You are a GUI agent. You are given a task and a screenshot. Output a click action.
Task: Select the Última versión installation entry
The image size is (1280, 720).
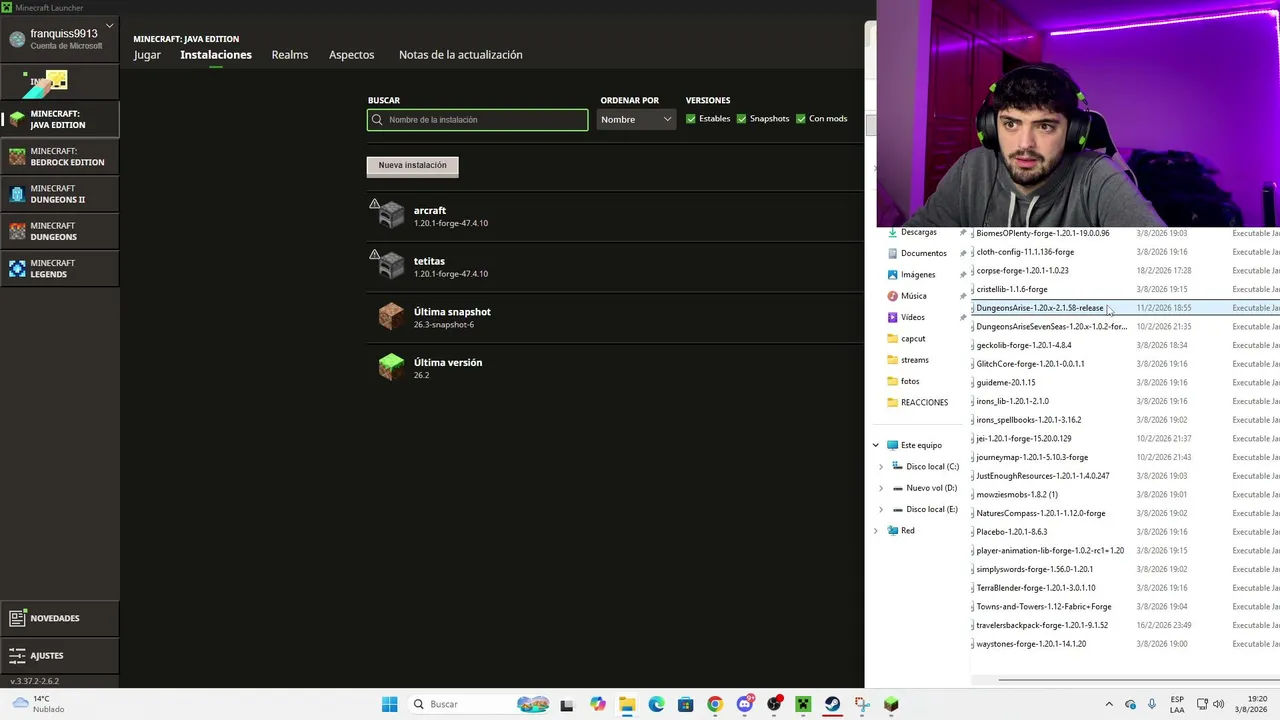pyautogui.click(x=615, y=367)
